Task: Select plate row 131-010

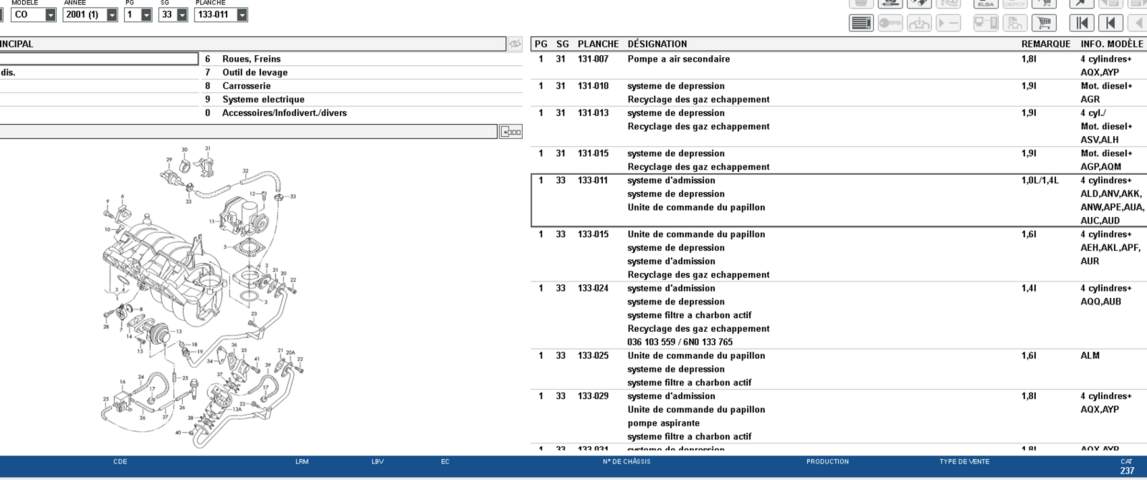Action: click(838, 93)
